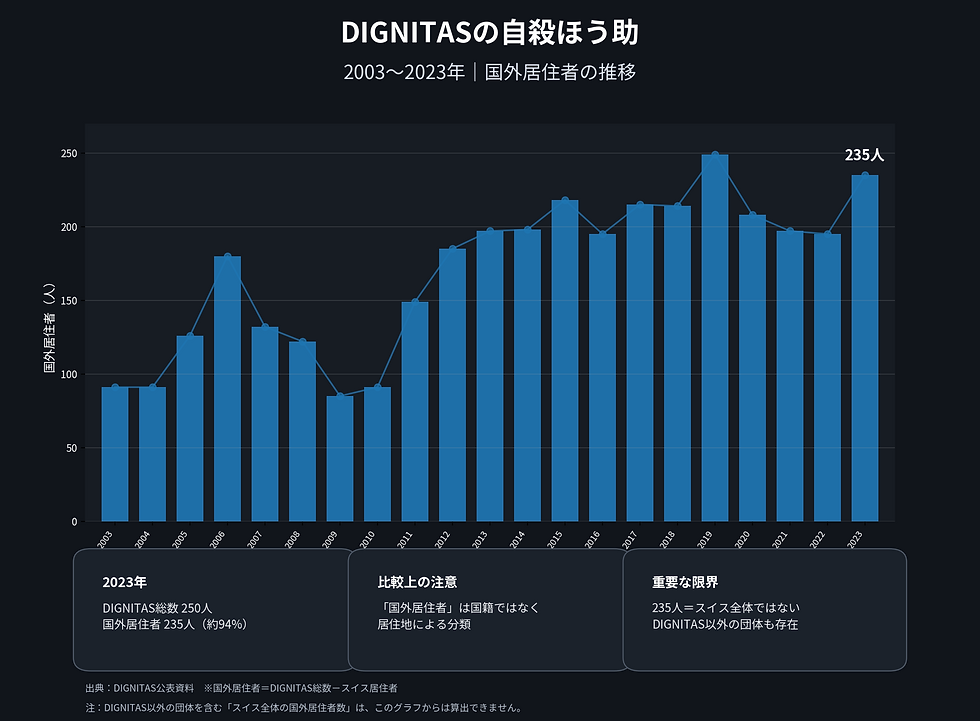980x721 pixels.
Task: Click the x-axis label "2010"
Action: [367, 540]
